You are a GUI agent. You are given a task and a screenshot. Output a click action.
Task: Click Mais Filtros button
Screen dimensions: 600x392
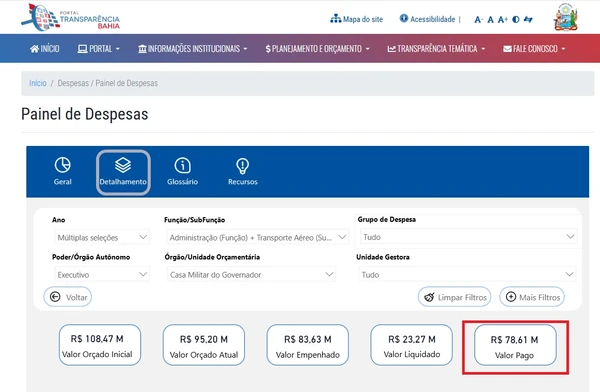point(532,297)
